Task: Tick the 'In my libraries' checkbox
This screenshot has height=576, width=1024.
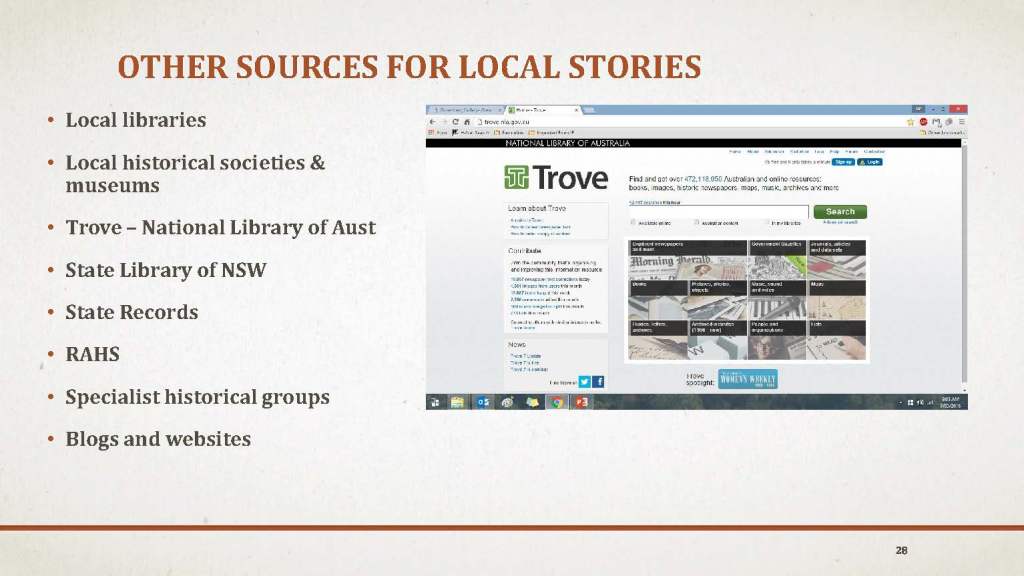Action: [766, 223]
